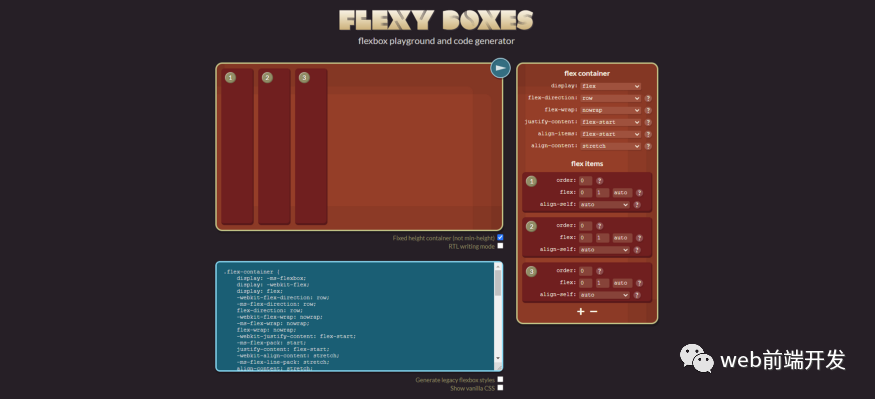
Task: Open align-self dropdown for item 2
Action: click(604, 250)
